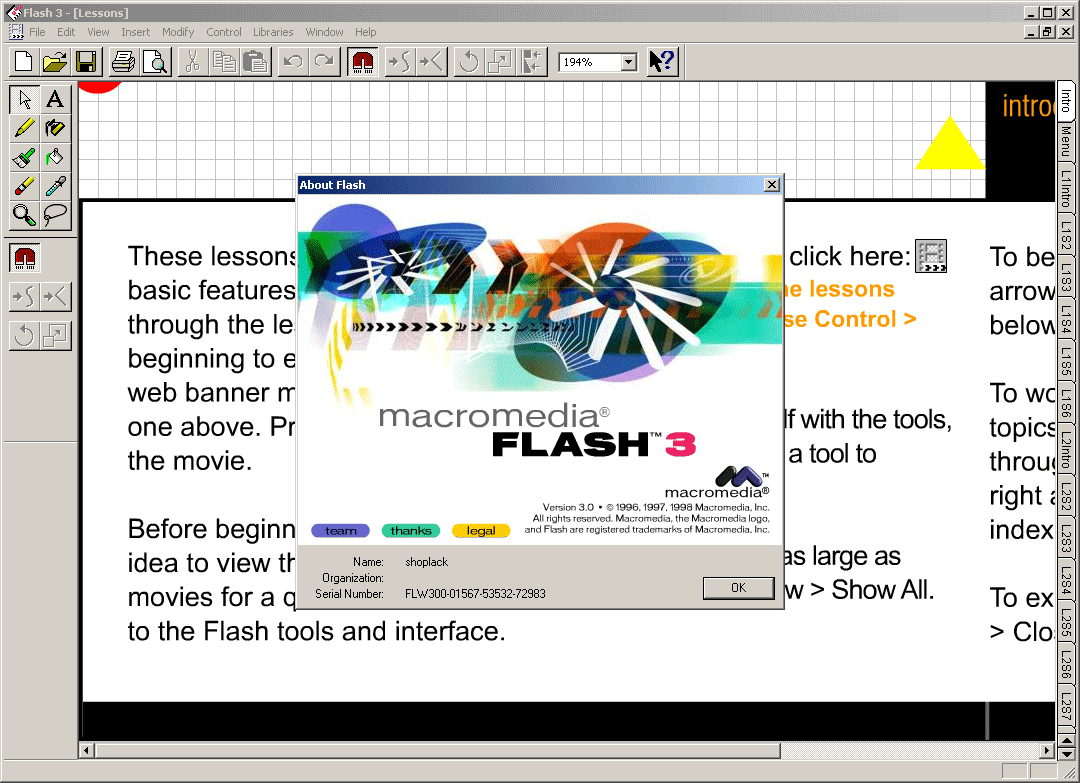Image resolution: width=1080 pixels, height=783 pixels.
Task: Click the document icon beside File menu
Action: [x=16, y=32]
